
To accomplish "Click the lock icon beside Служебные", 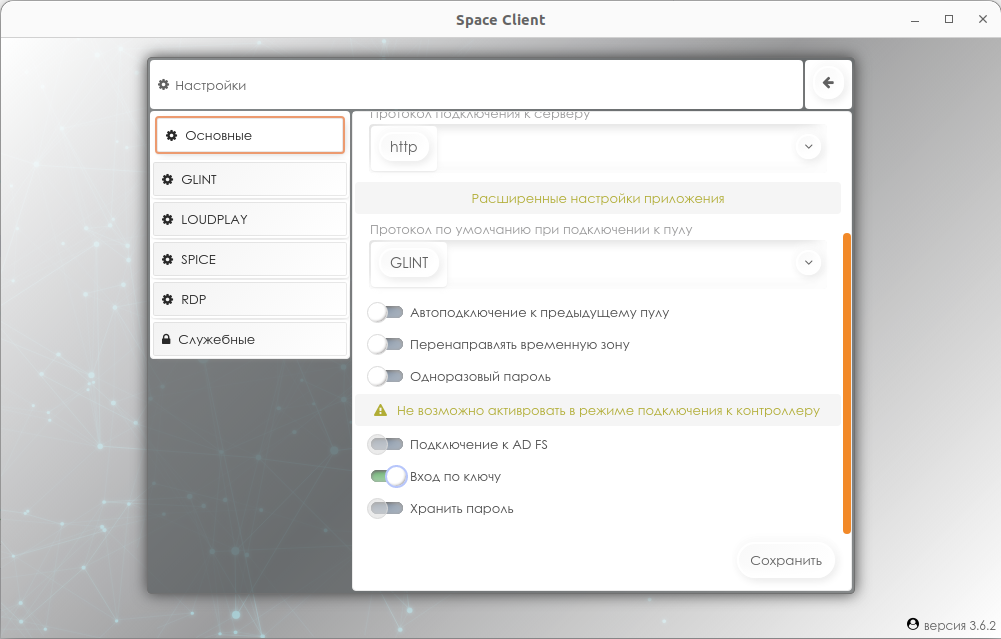I will click(166, 340).
